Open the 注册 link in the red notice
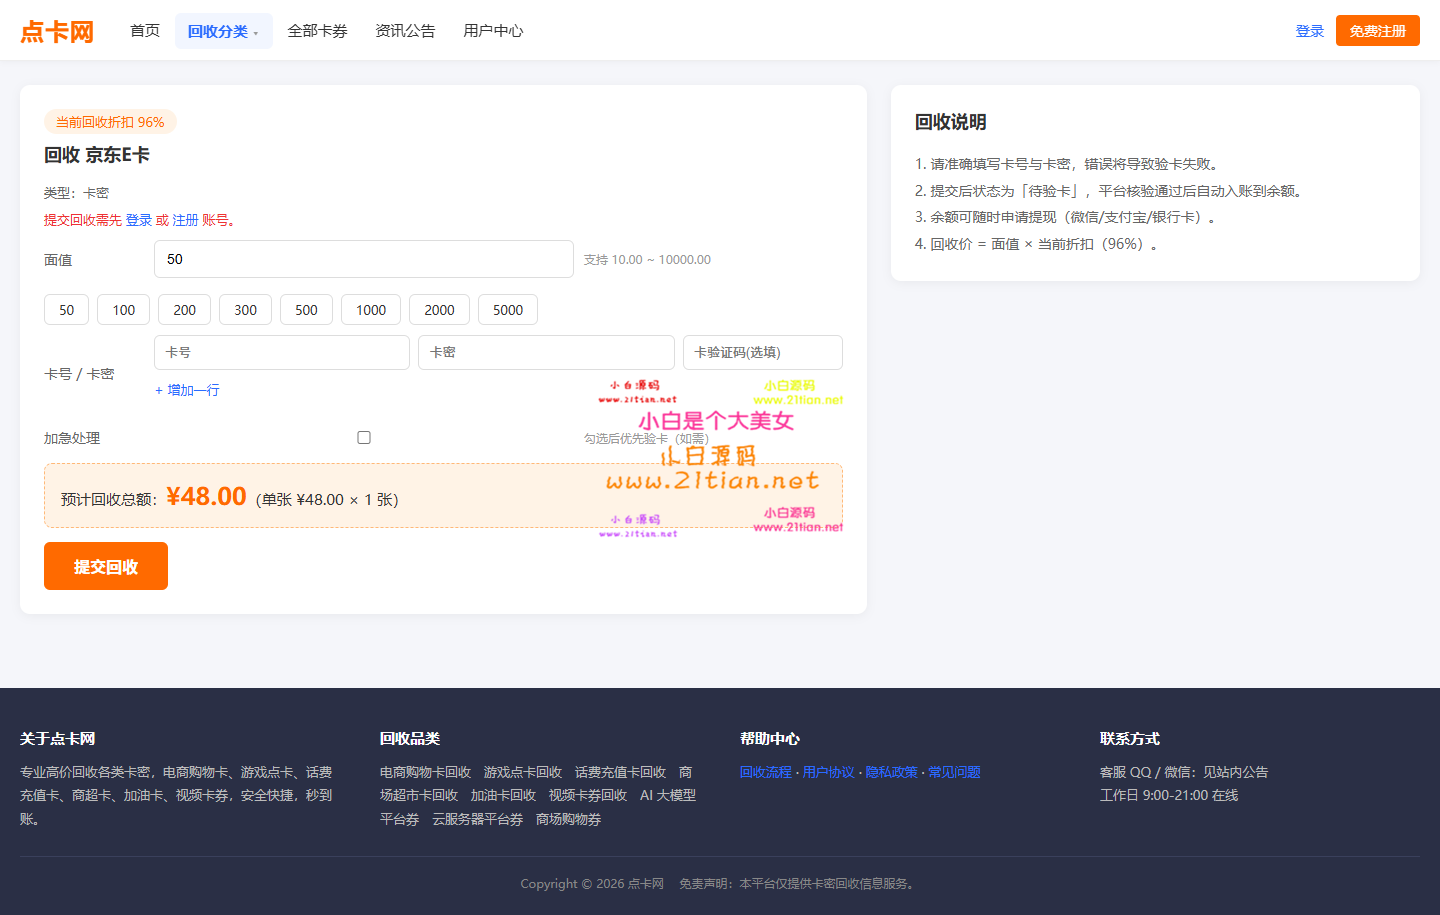The image size is (1440, 915). click(x=186, y=220)
